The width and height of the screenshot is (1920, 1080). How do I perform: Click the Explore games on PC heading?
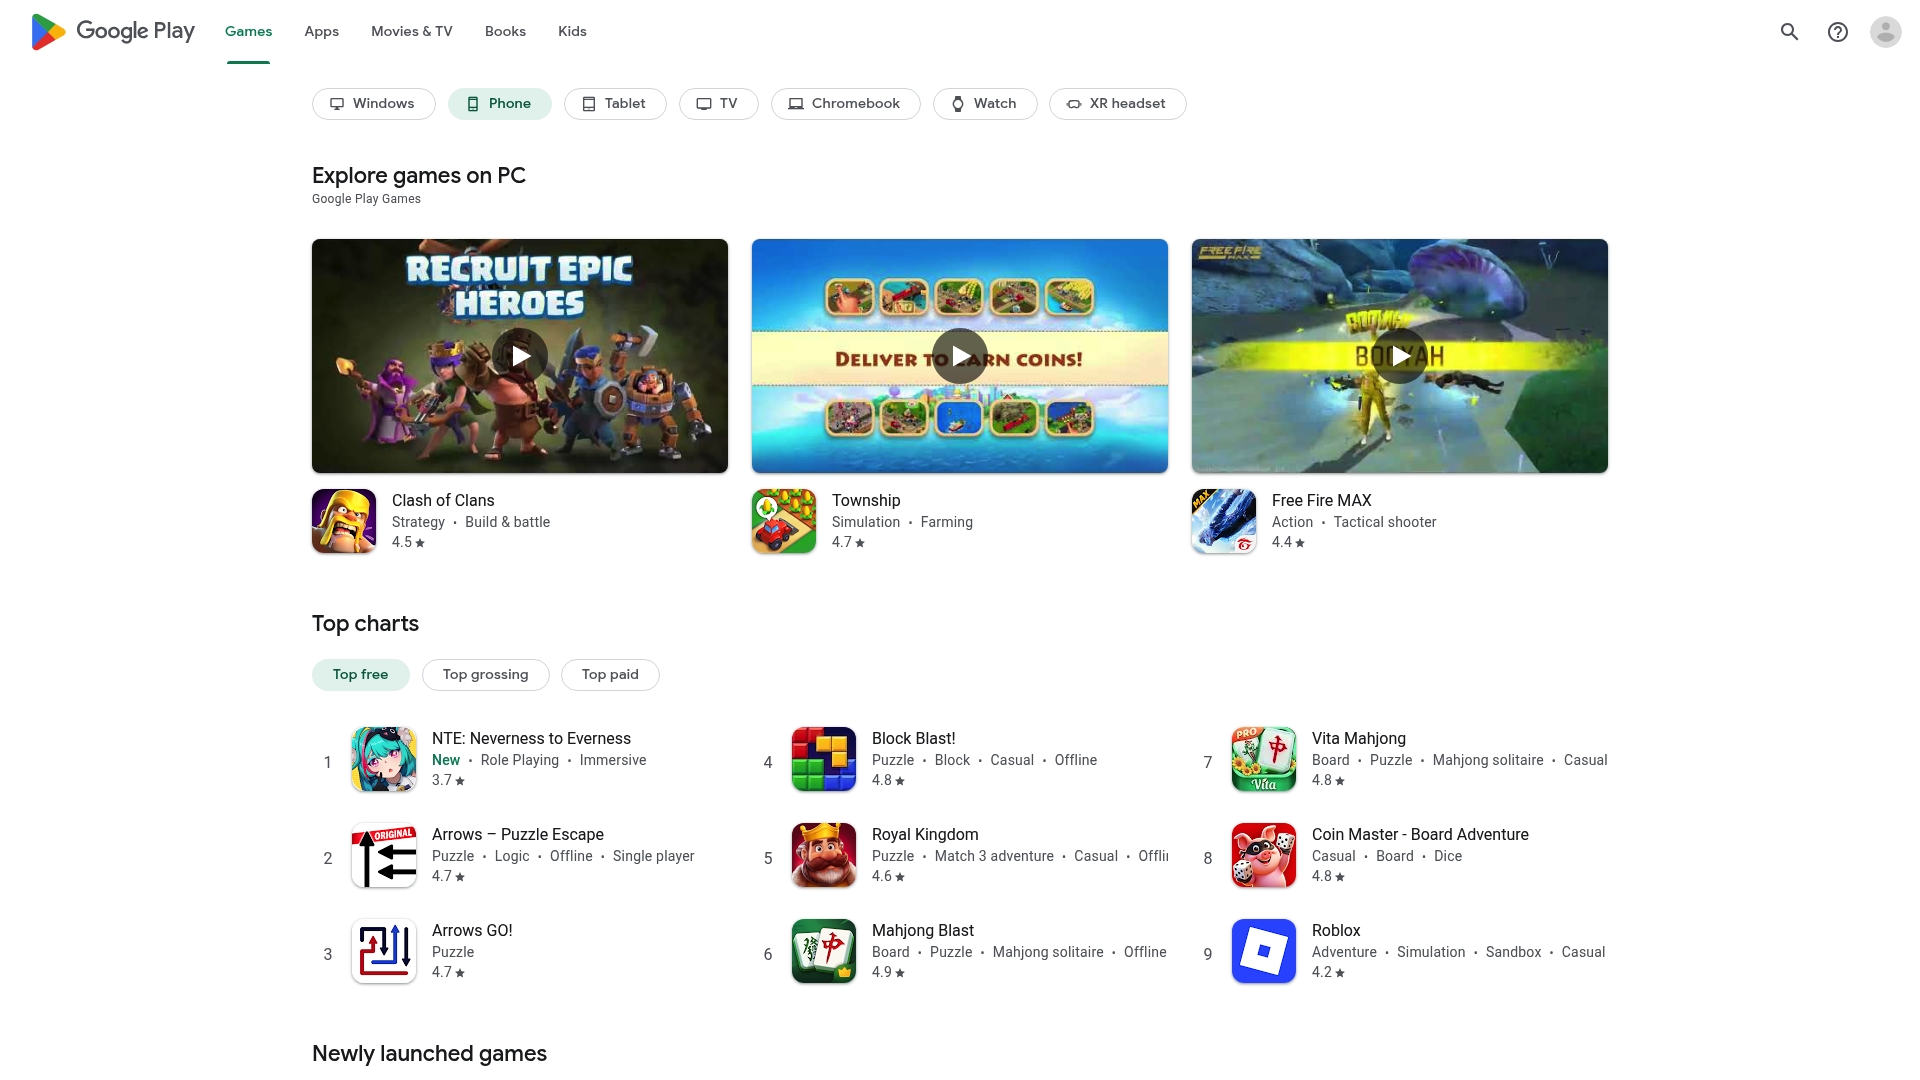419,176
